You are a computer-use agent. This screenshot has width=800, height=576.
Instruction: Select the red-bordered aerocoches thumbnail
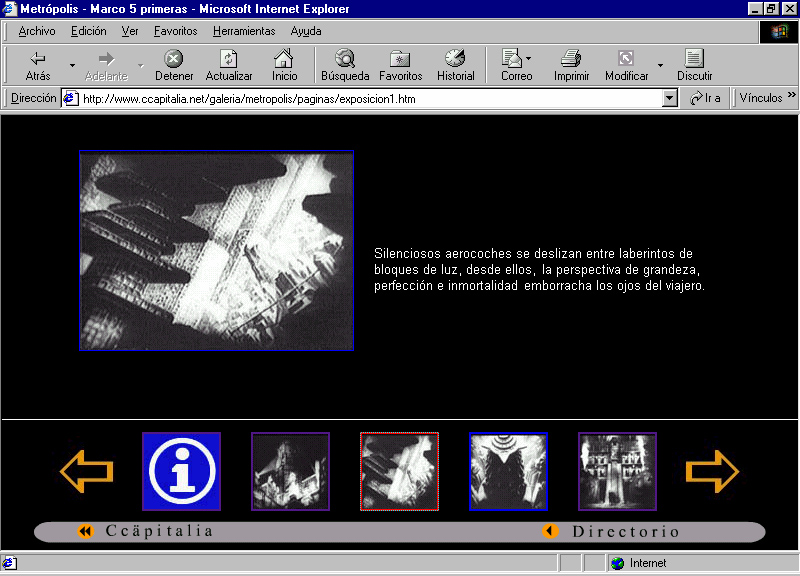point(399,471)
